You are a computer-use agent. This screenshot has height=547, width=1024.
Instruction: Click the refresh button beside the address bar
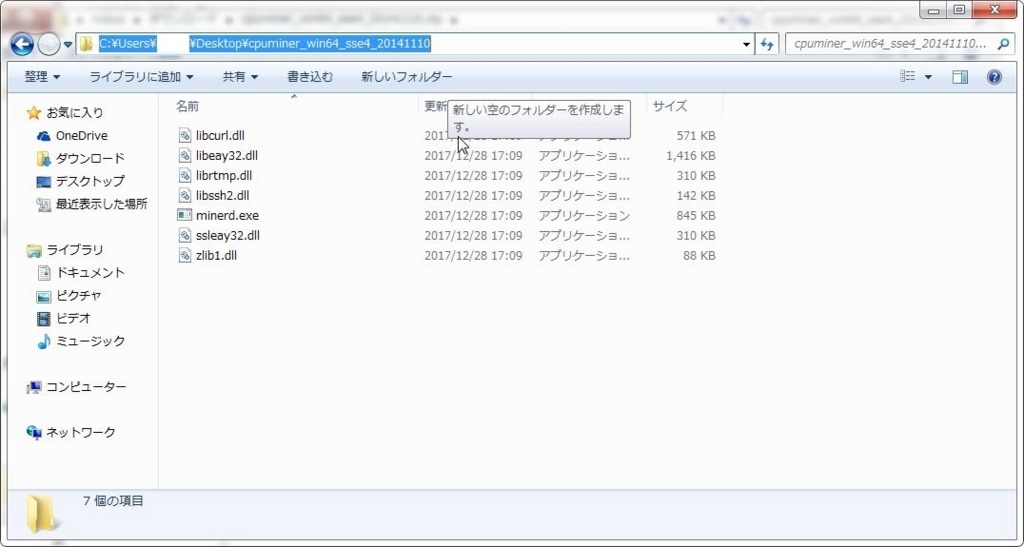click(x=767, y=44)
